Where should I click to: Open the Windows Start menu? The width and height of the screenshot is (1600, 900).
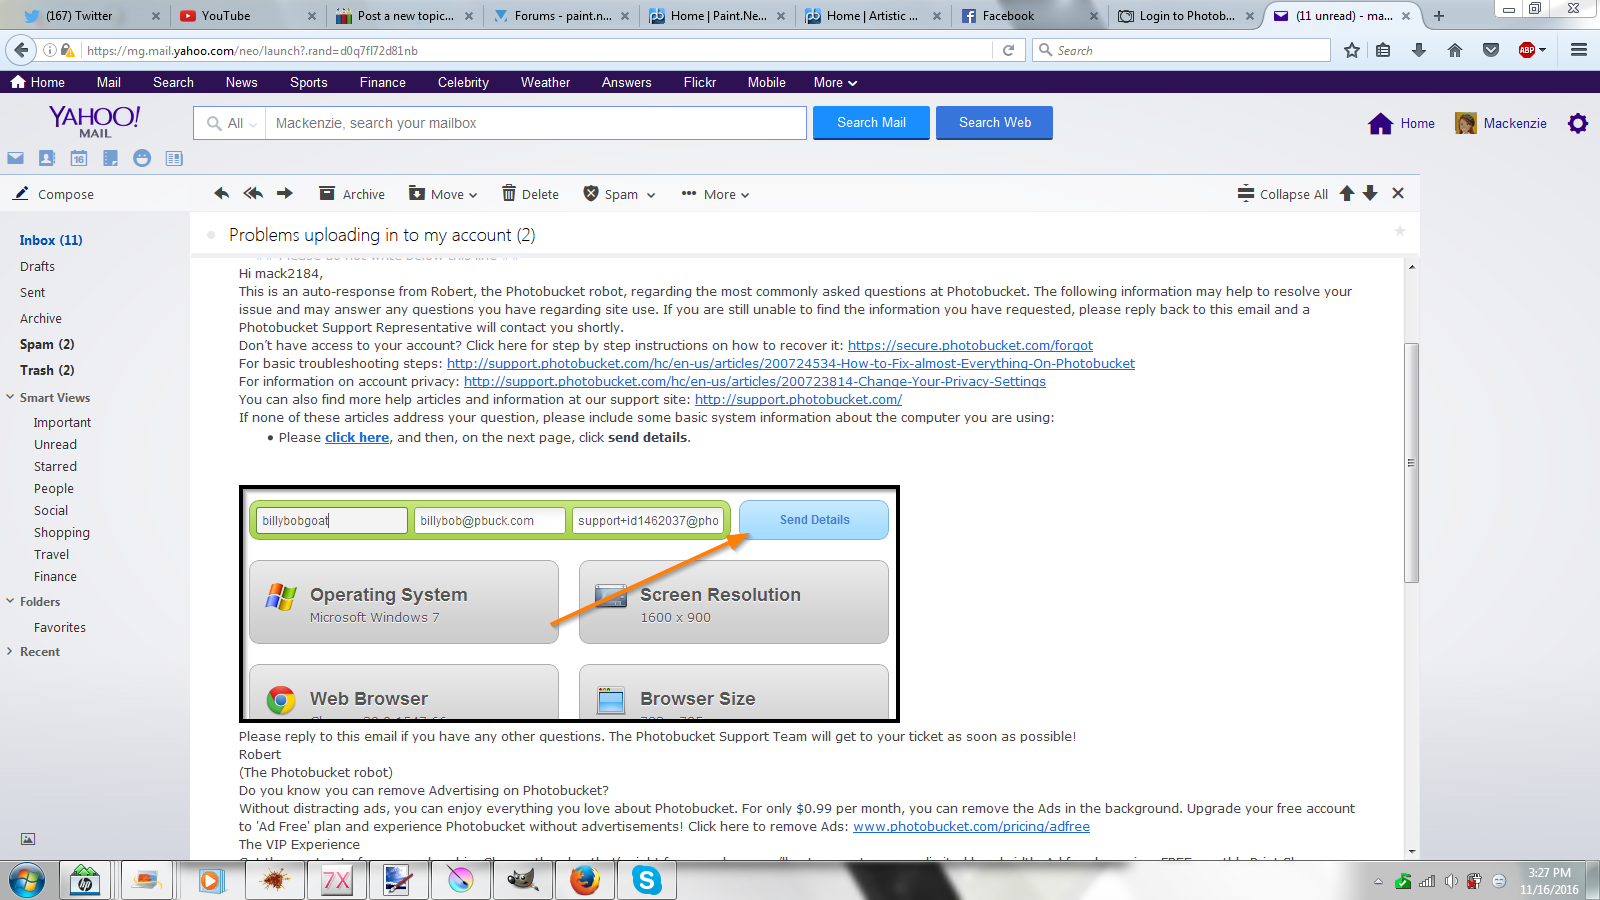pos(27,880)
